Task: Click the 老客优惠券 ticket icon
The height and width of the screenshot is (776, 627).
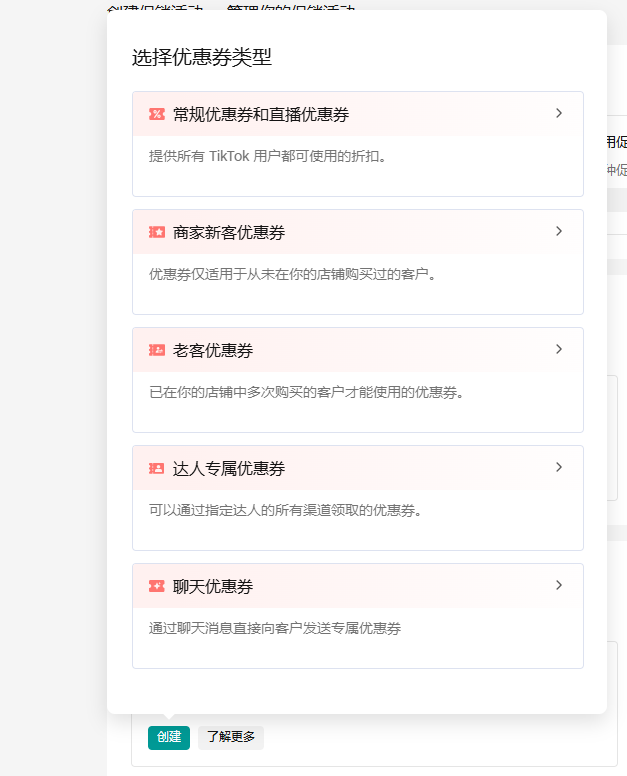Action: 157,350
